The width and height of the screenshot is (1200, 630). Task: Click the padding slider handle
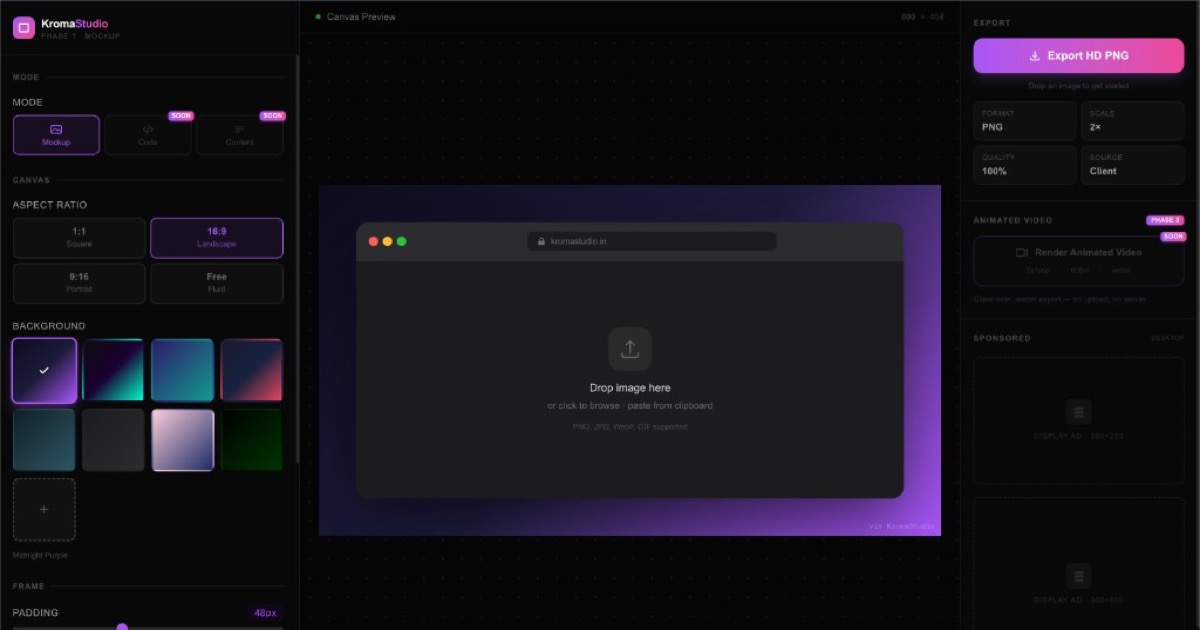tap(122, 627)
